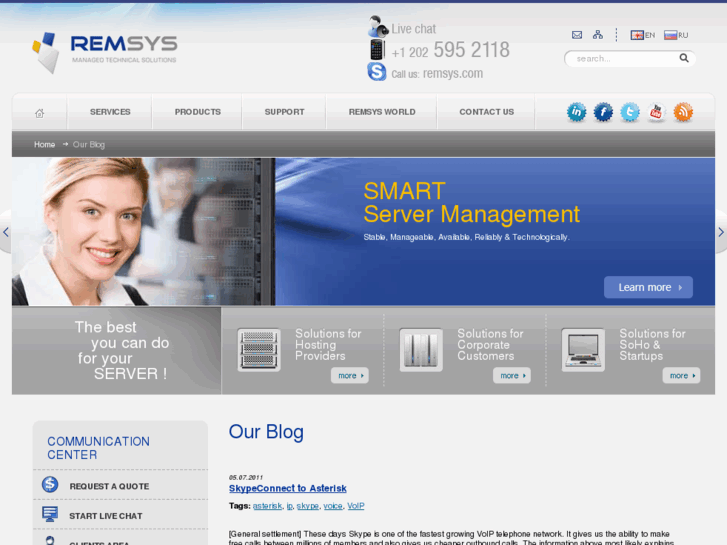Click the post date 05.07.2011
Image resolution: width=727 pixels, height=545 pixels.
(246, 477)
